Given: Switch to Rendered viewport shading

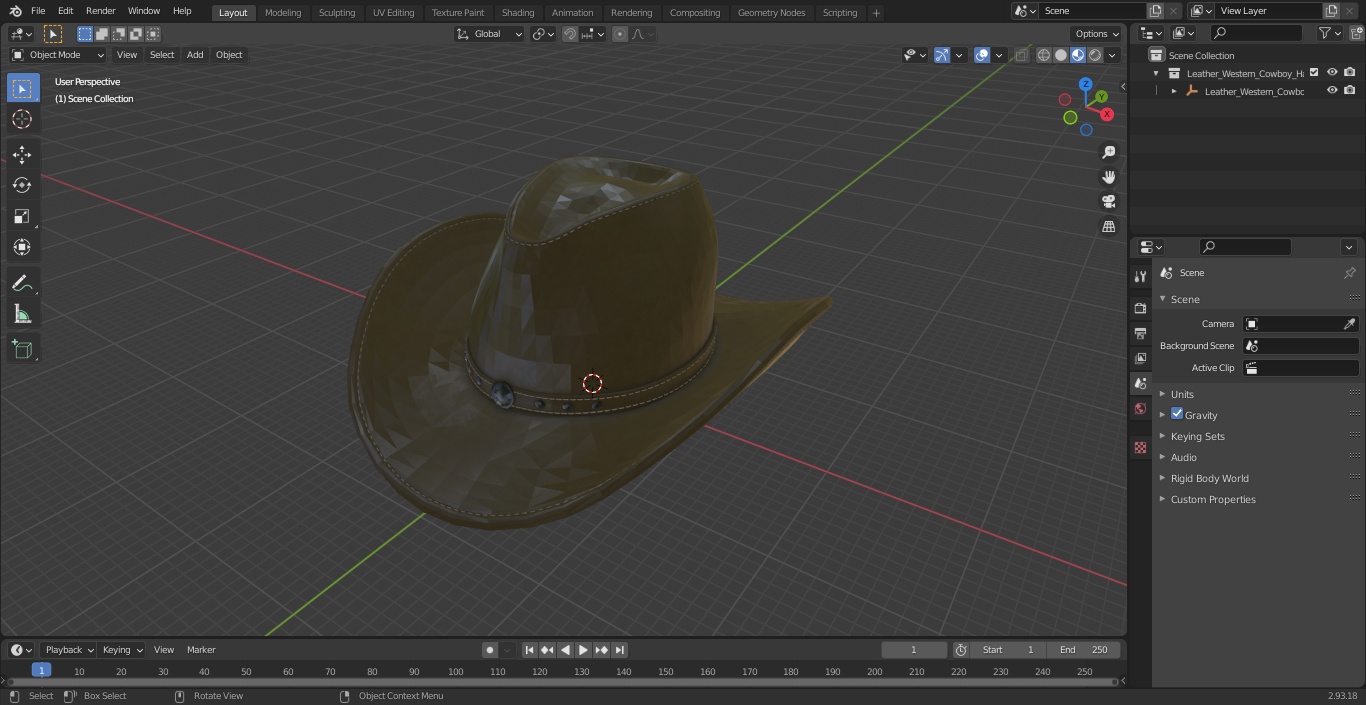Looking at the screenshot, I should 1095,55.
